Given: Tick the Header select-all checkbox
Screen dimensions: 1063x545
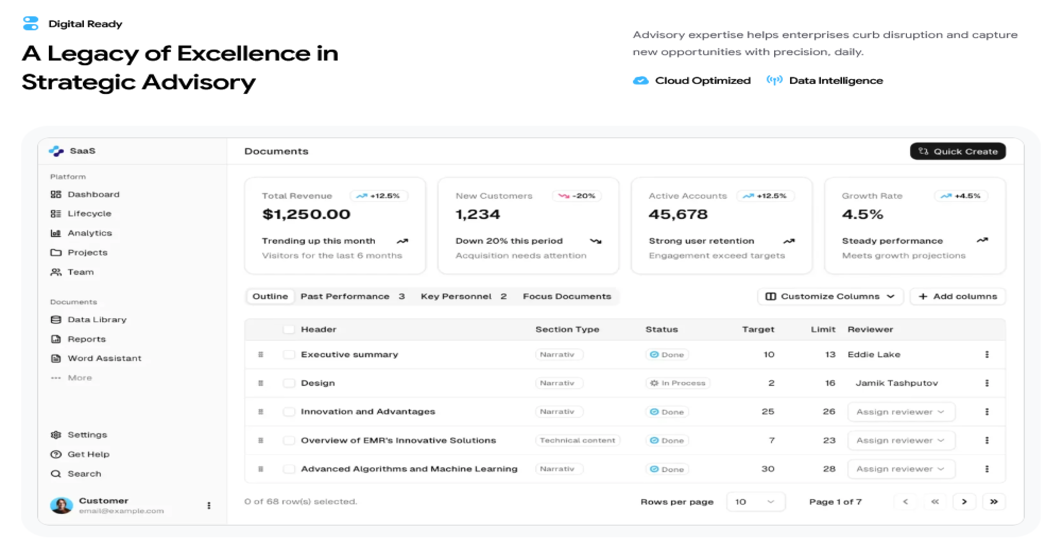Looking at the screenshot, I should point(289,329).
